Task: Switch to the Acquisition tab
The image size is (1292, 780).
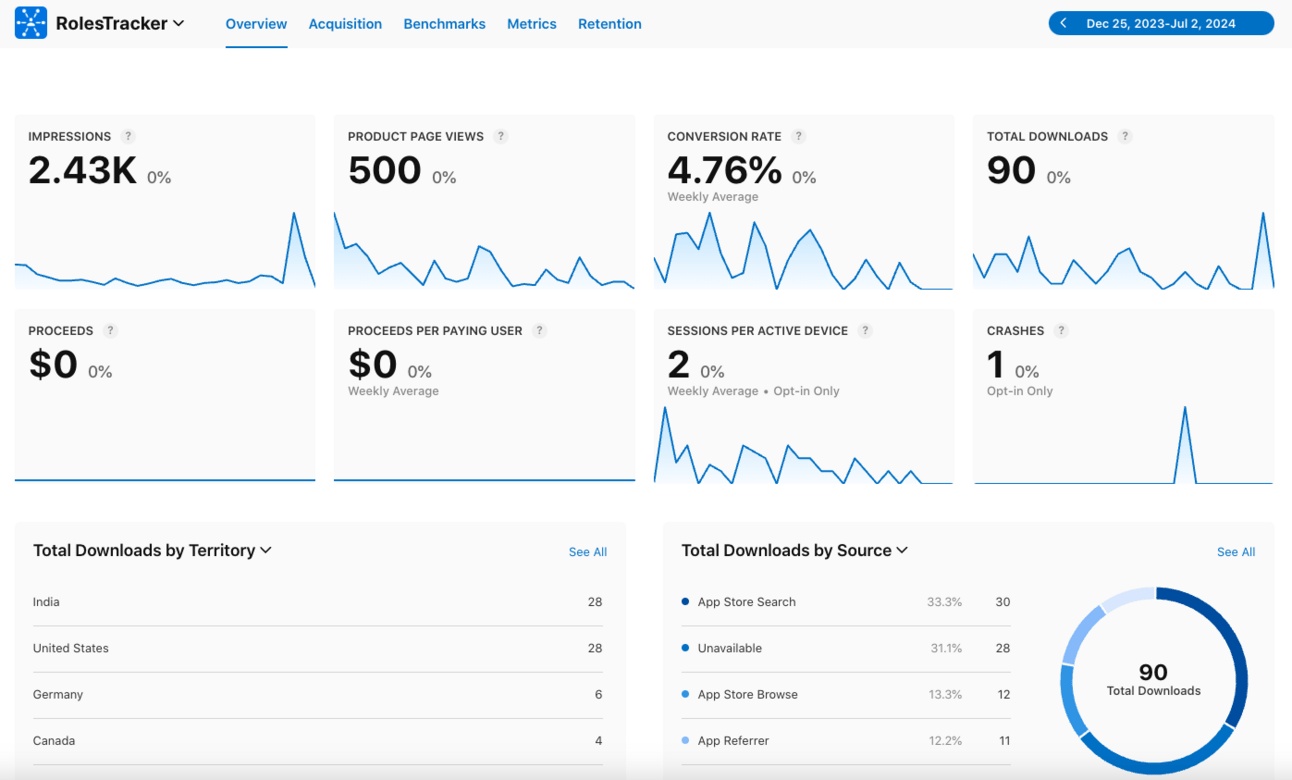Action: tap(345, 24)
